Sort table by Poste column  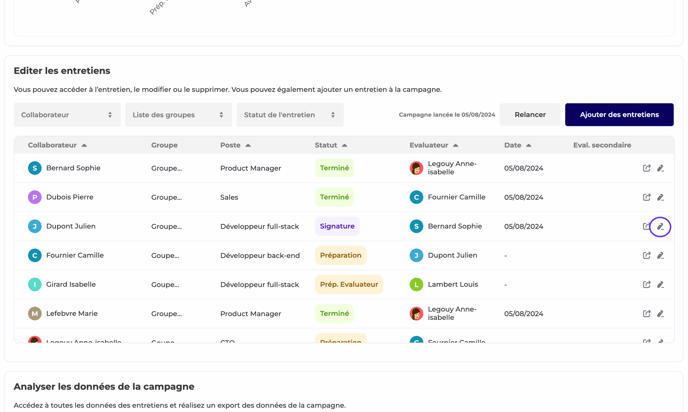[x=235, y=145]
